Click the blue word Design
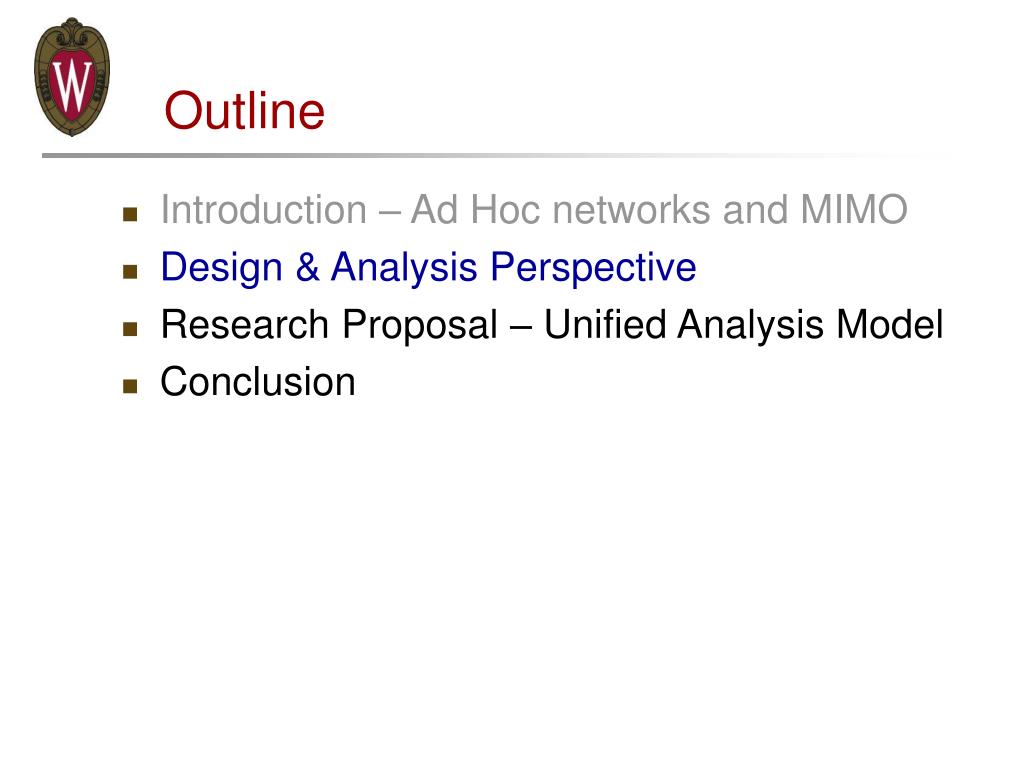 point(221,269)
